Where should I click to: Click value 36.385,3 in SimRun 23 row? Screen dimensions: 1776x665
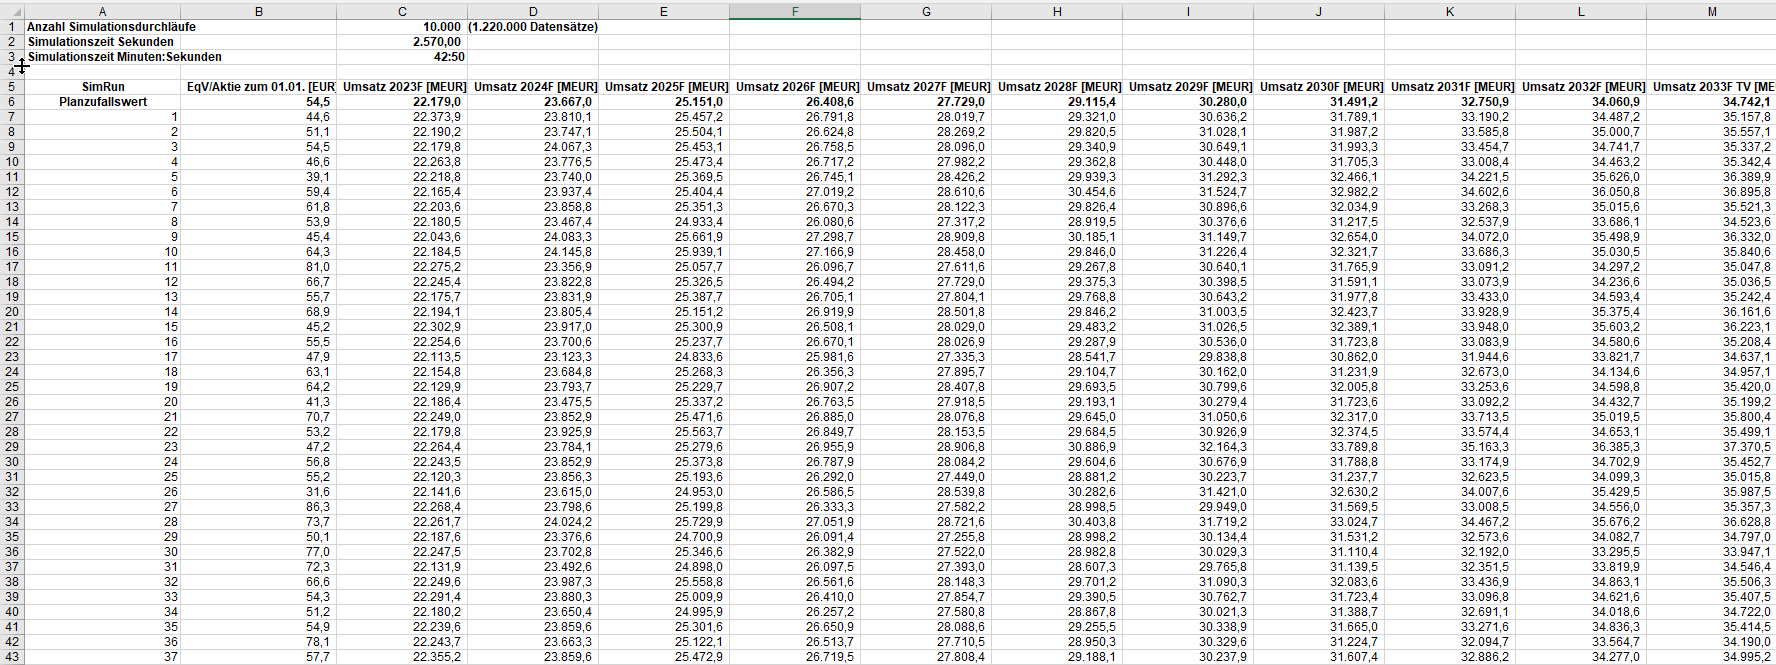[1616, 447]
